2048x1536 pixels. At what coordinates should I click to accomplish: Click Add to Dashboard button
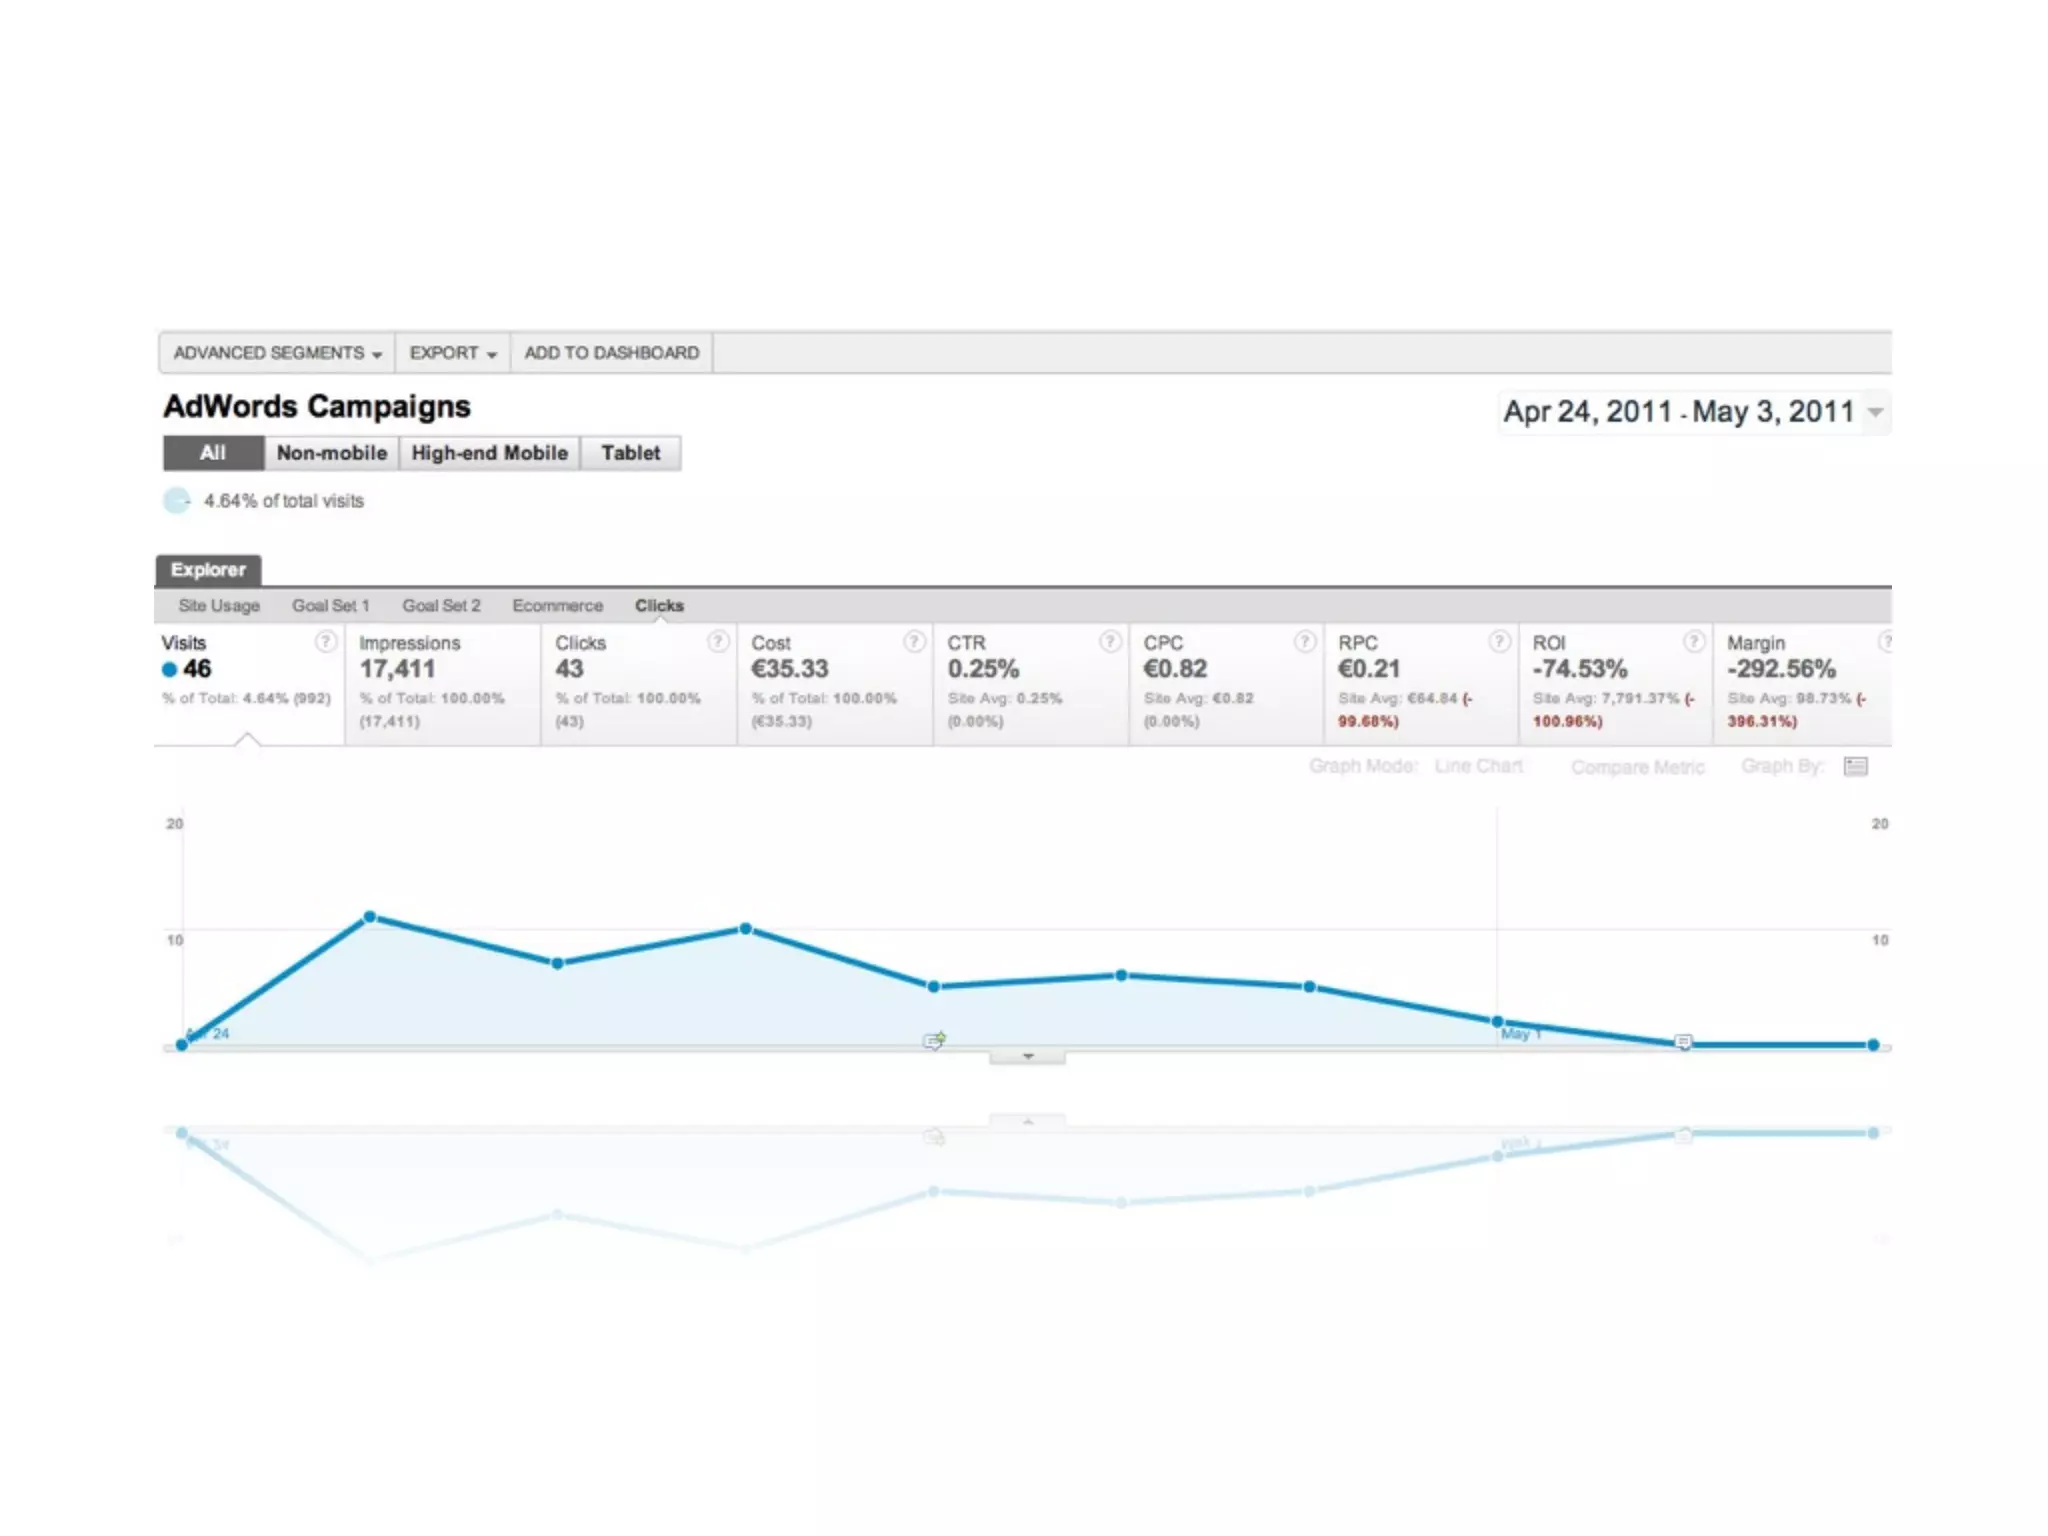coord(611,353)
